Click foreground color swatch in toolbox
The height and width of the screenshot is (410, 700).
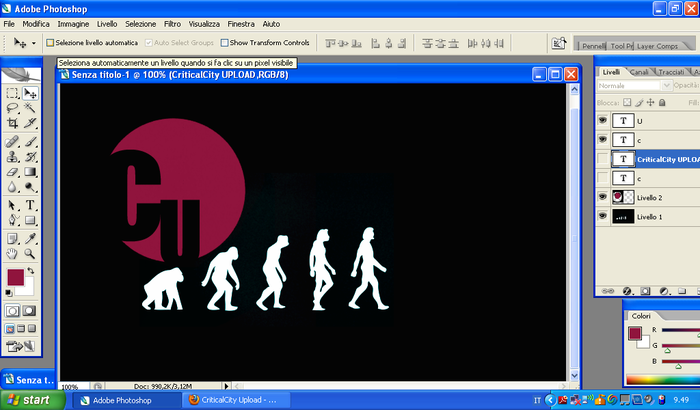(16, 277)
